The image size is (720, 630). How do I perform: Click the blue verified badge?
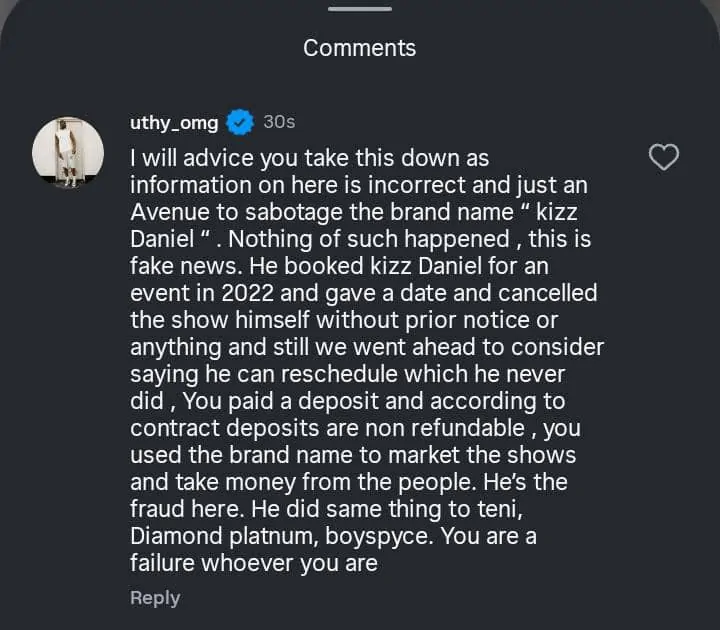pyautogui.click(x=240, y=122)
